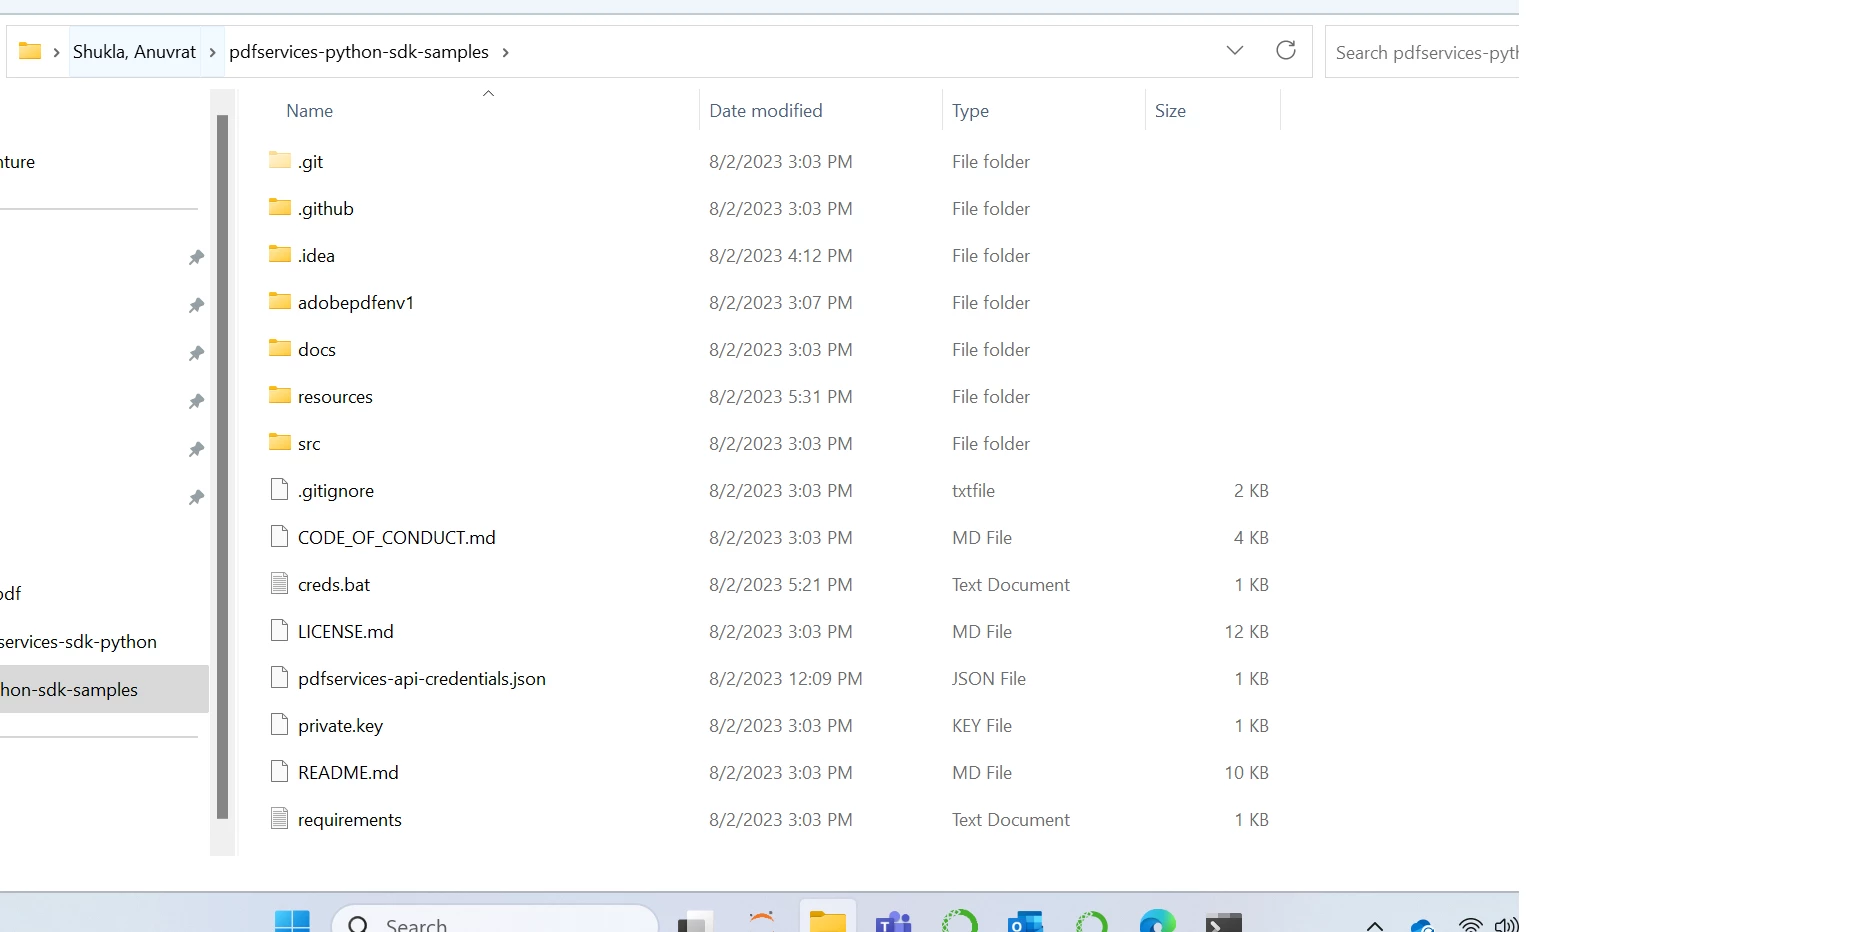1860x932 pixels.
Task: Click the KEY File type cell
Action: click(x=982, y=725)
